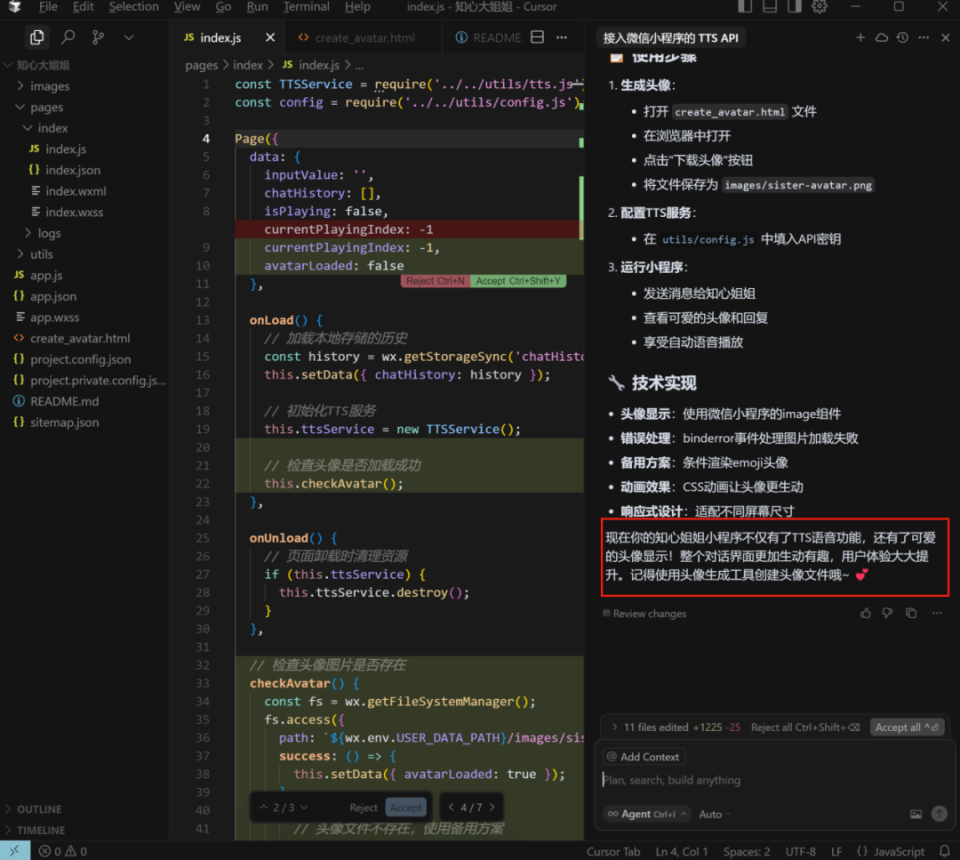Go to the next edited file arrow

point(492,807)
